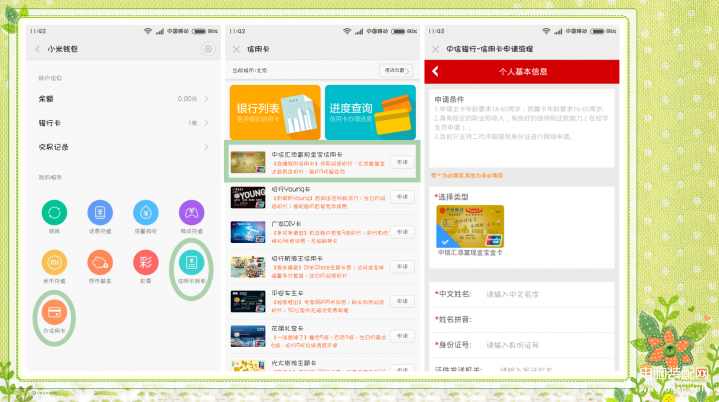Select the 个人基本信息 title on red bar
The width and height of the screenshot is (719, 402).
[523, 72]
